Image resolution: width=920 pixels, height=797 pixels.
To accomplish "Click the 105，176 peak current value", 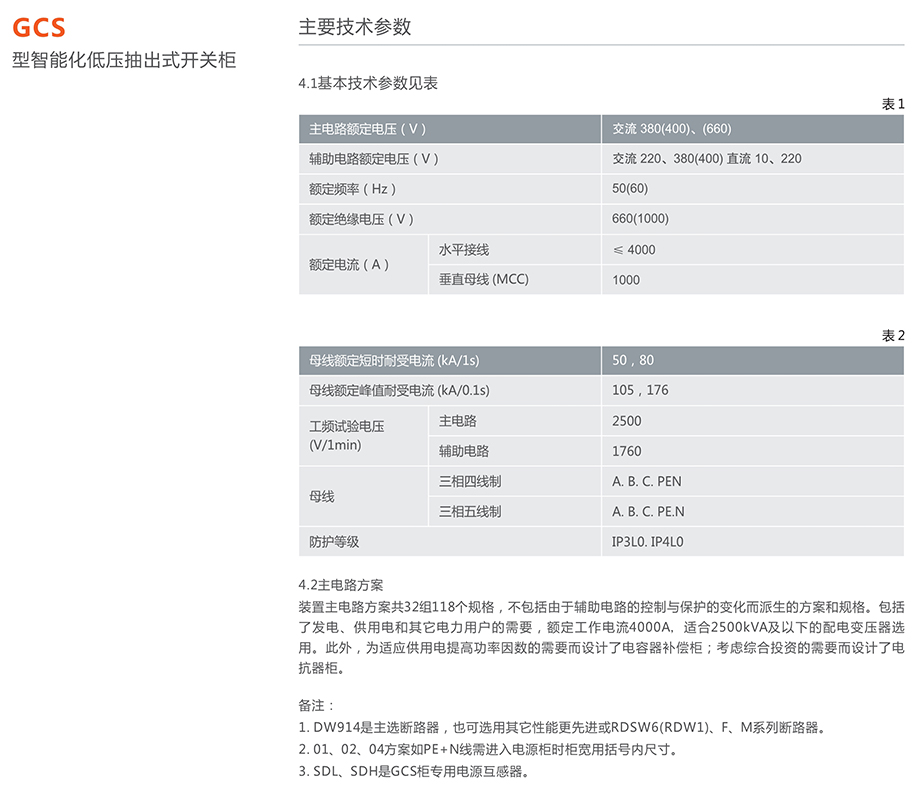I will click(640, 390).
